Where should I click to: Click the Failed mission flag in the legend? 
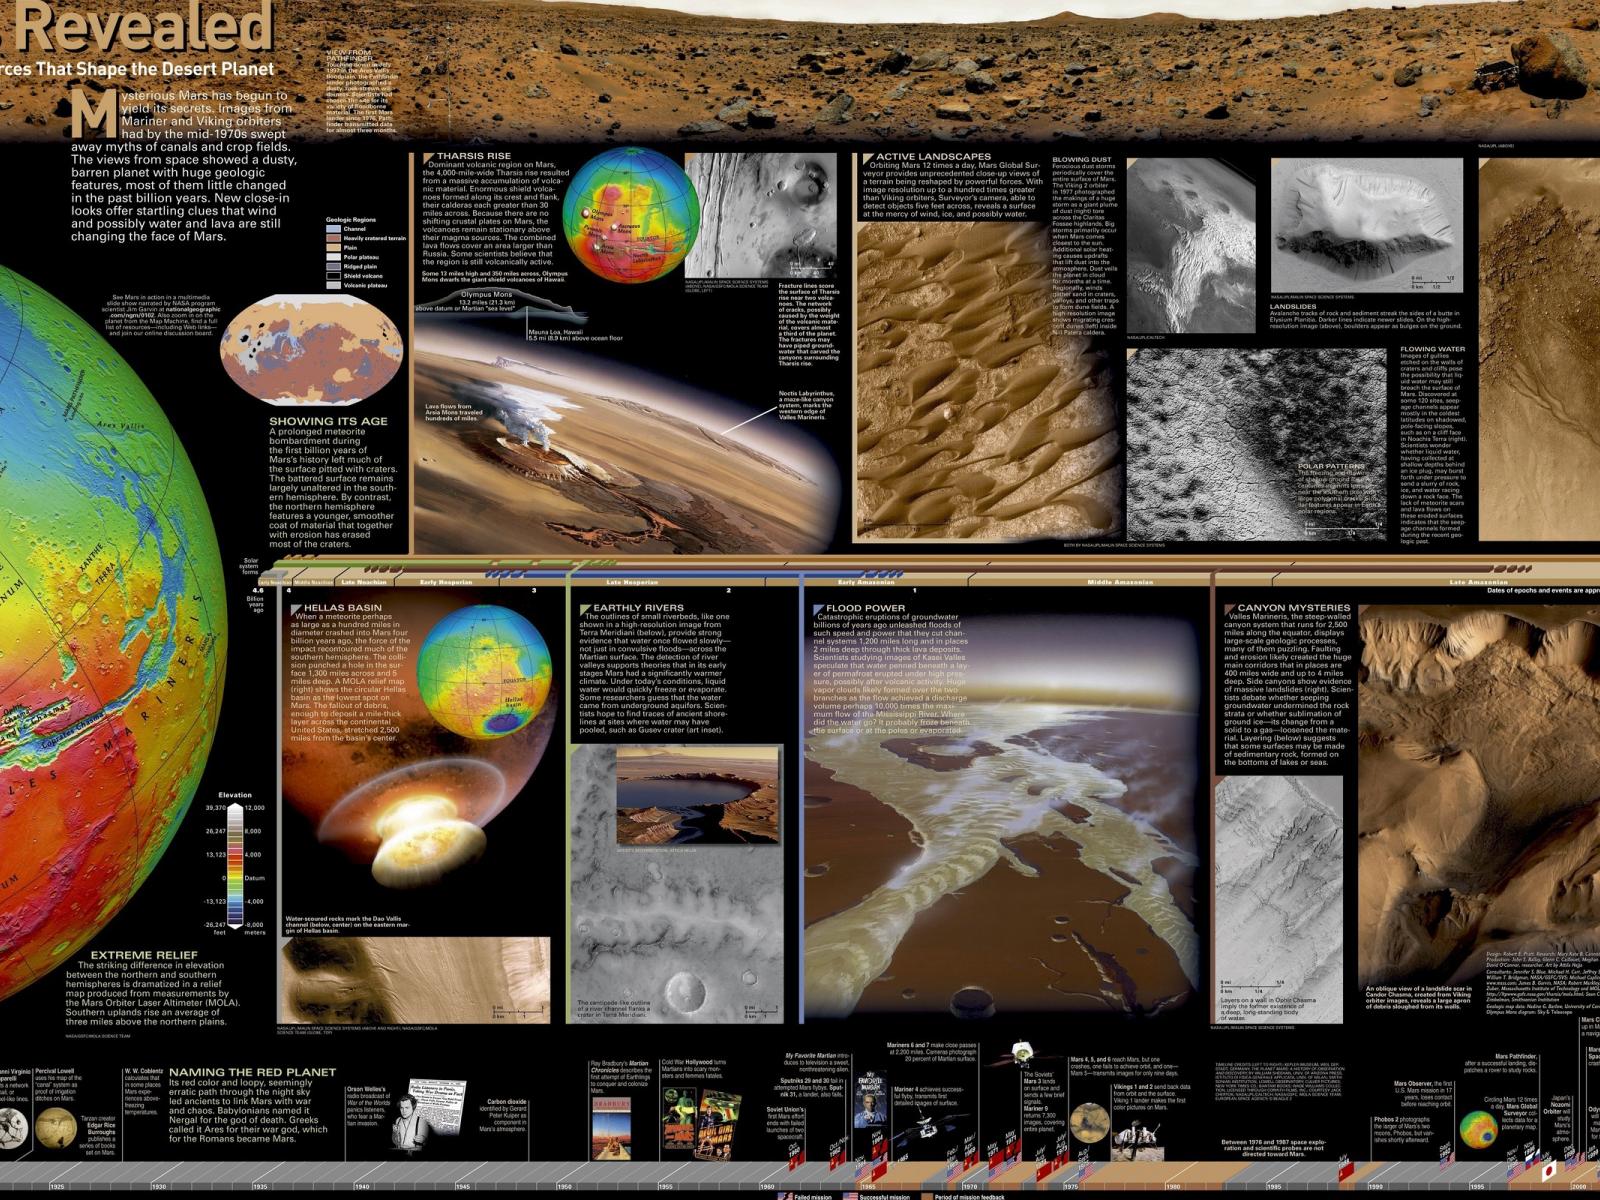tap(783, 1195)
